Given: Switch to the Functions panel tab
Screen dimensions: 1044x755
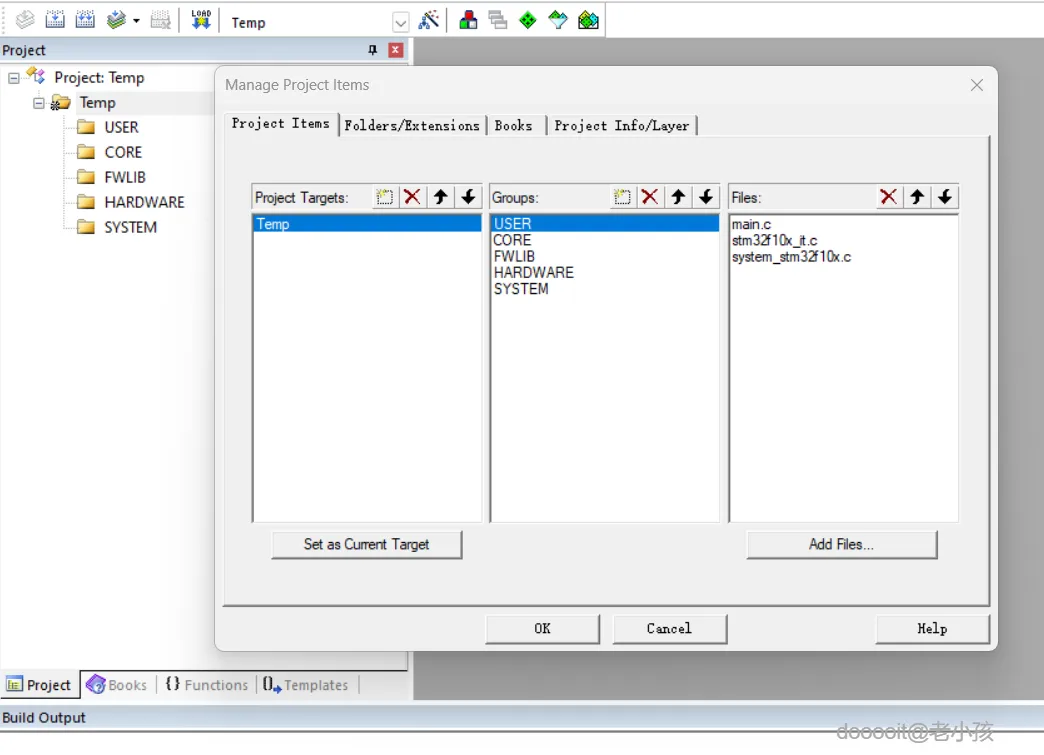Looking at the screenshot, I should 207,685.
